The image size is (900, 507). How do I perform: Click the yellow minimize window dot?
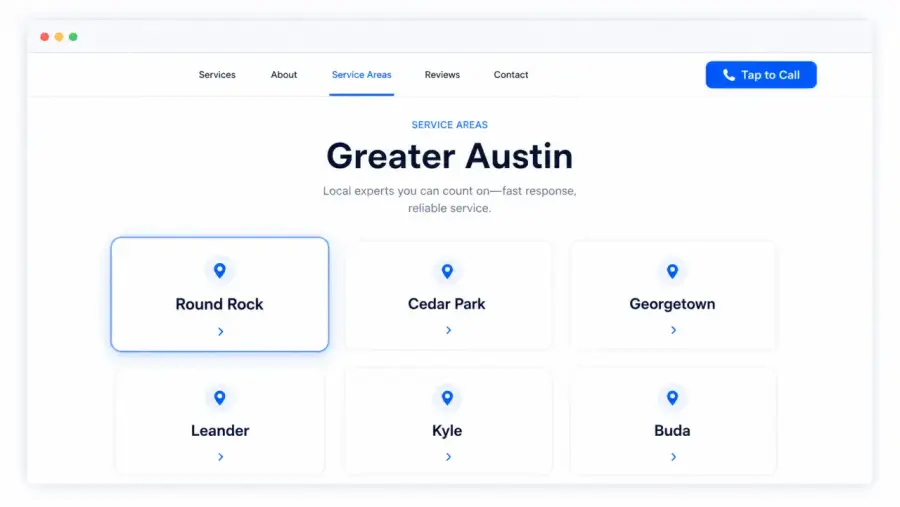click(x=59, y=37)
